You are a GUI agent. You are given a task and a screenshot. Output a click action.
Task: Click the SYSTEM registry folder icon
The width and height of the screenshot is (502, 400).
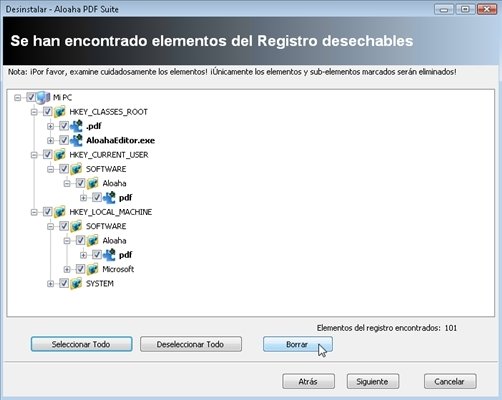(x=76, y=284)
